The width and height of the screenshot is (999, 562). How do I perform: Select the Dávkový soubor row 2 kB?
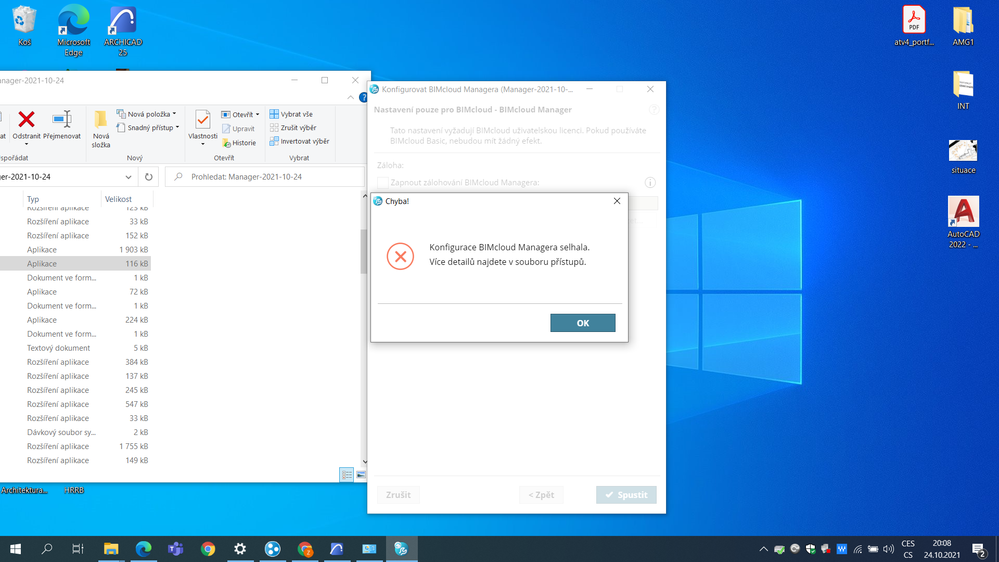(x=75, y=432)
